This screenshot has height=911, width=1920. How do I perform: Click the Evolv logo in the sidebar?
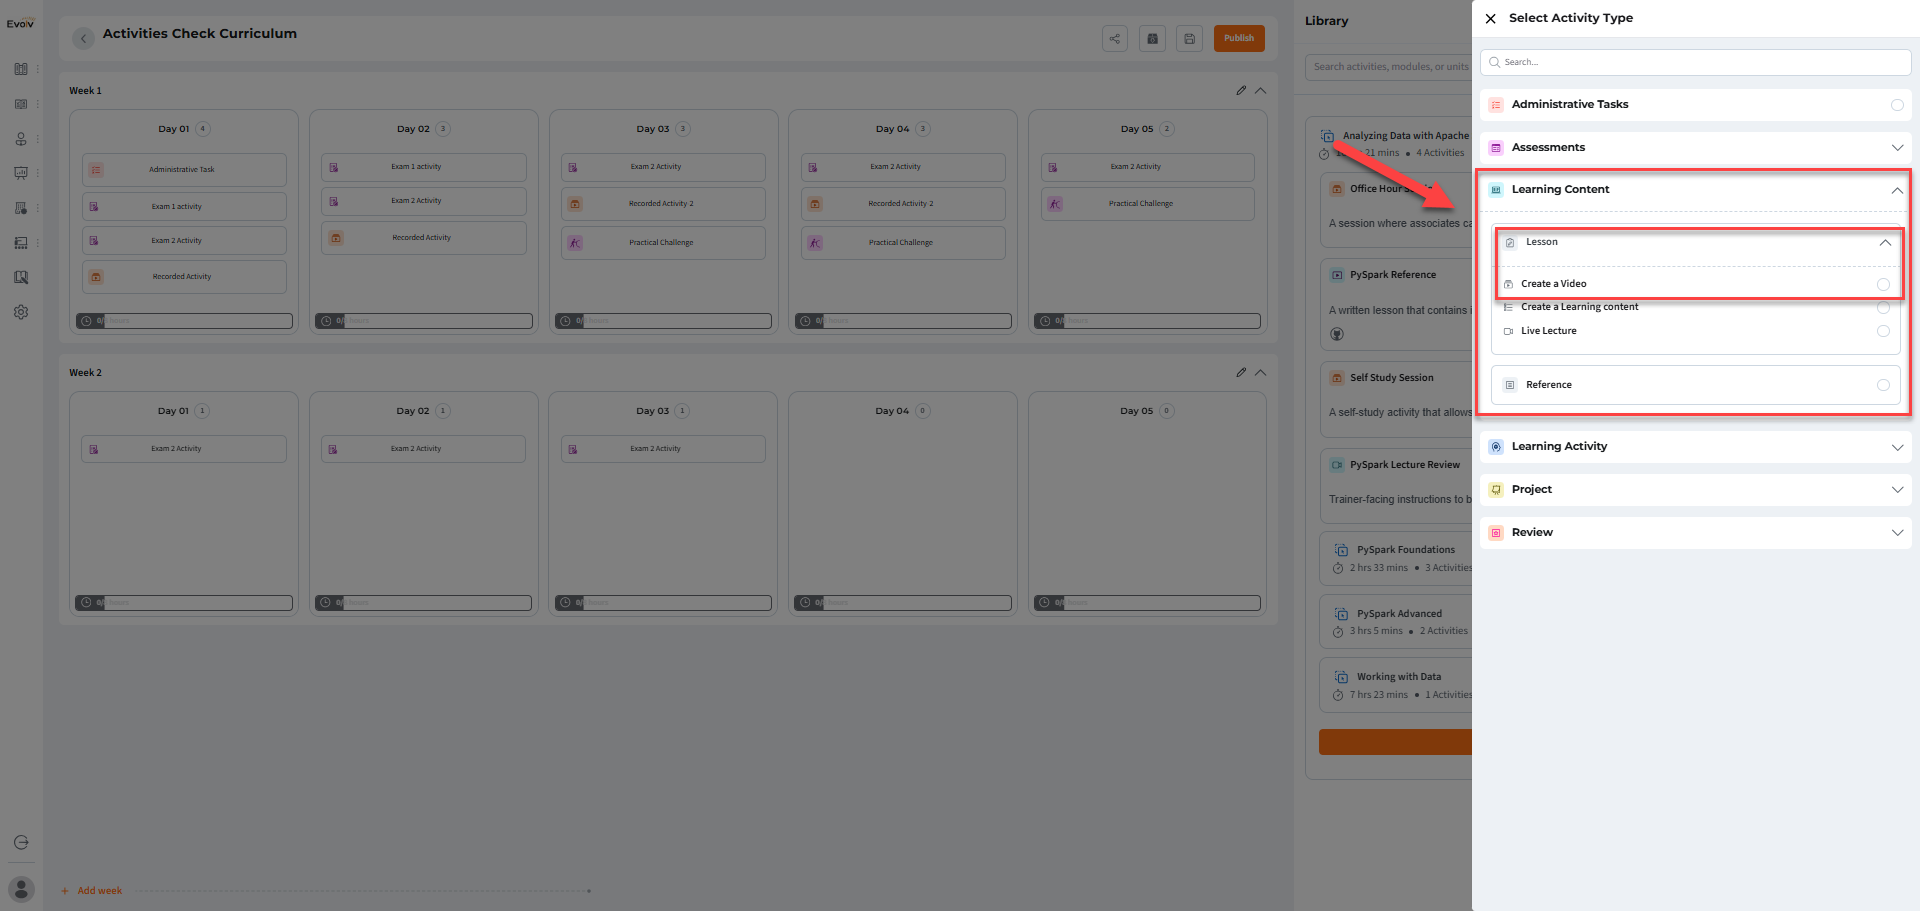click(21, 24)
